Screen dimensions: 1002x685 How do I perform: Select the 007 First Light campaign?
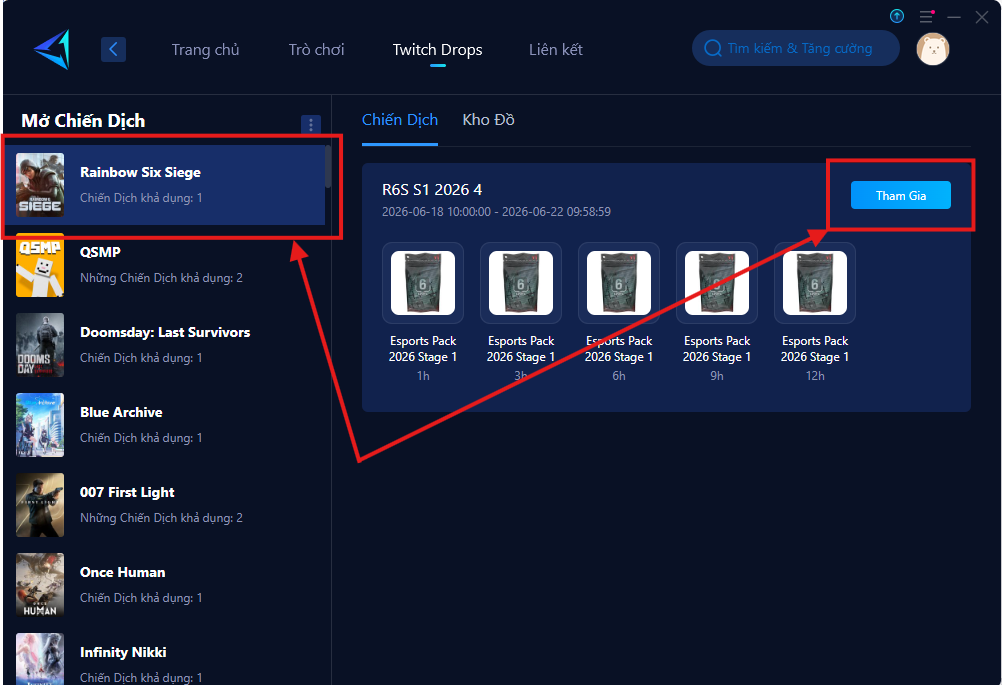(167, 505)
